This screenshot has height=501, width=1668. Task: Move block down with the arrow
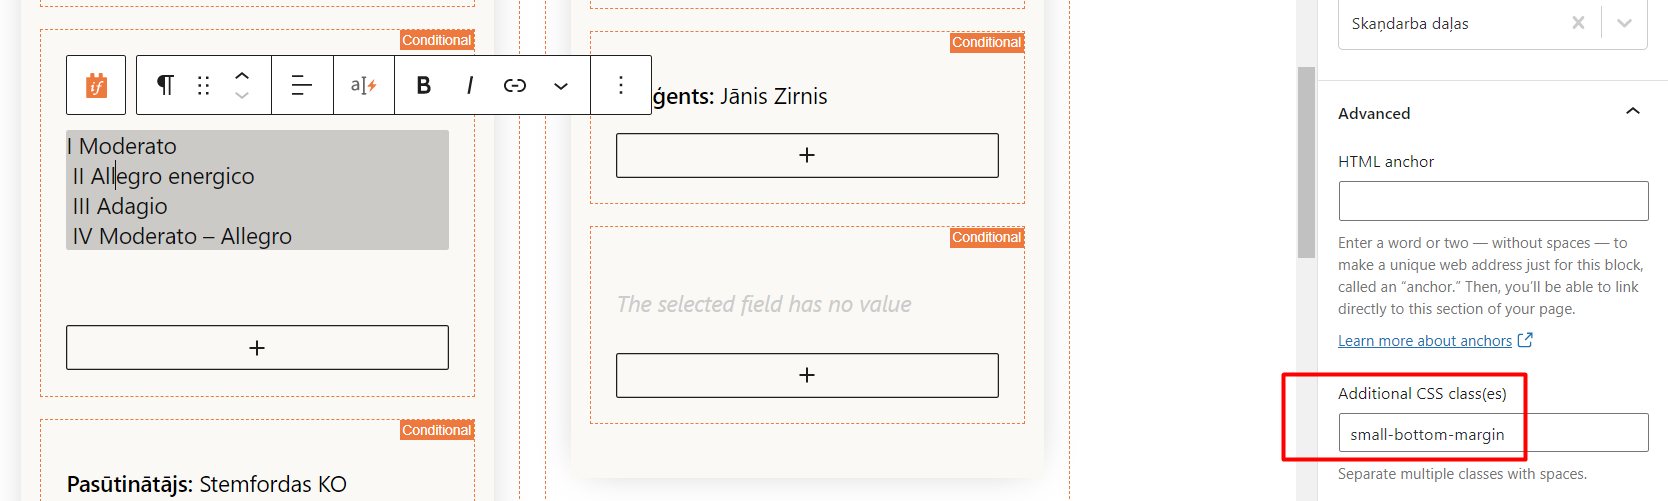pos(242,96)
